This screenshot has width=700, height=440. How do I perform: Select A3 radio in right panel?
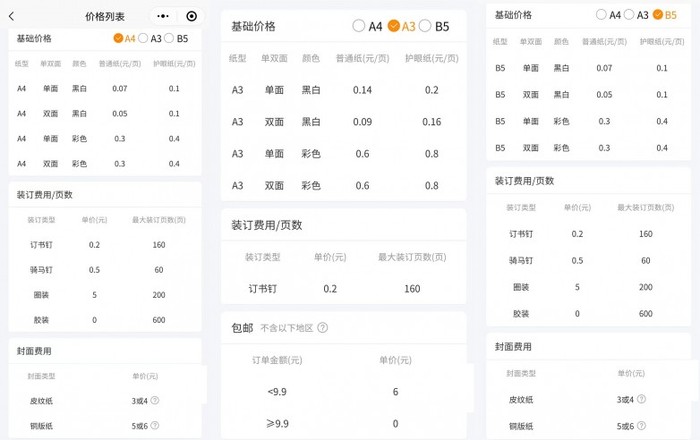[629, 15]
